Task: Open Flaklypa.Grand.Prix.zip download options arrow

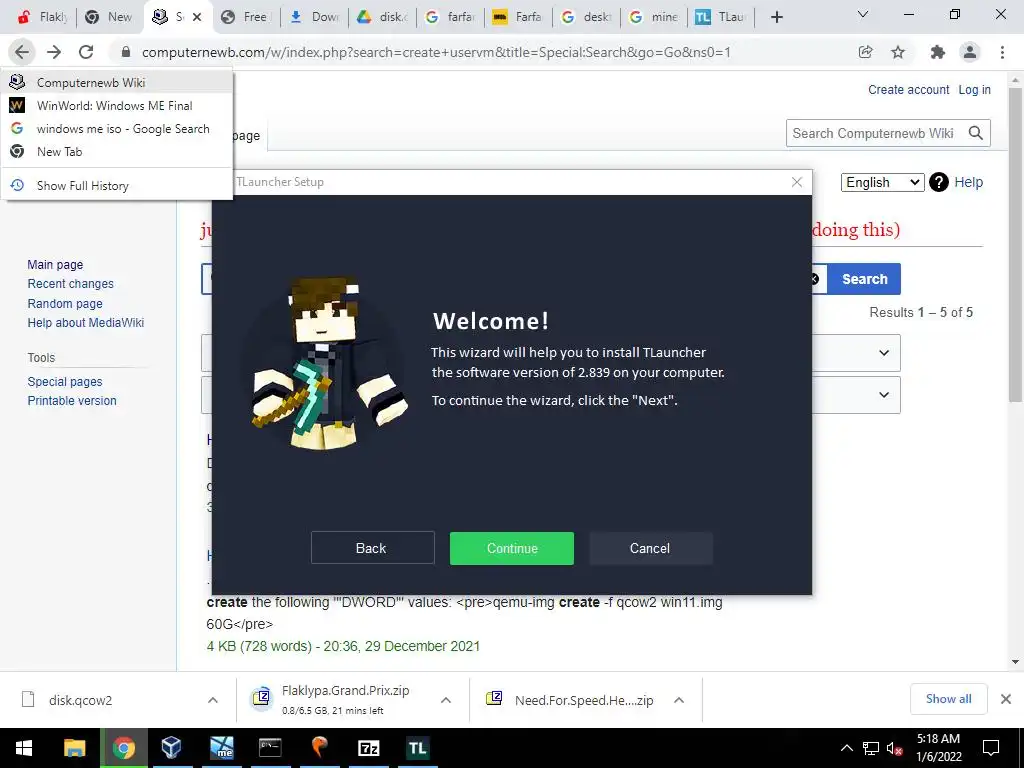Action: coord(446,700)
